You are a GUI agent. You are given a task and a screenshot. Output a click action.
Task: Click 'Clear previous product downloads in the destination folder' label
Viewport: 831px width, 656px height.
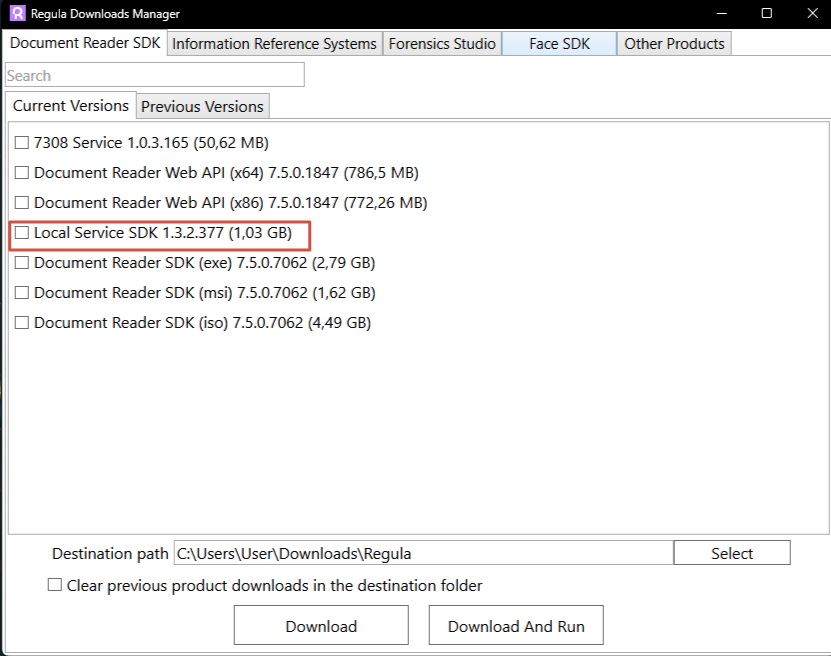(x=275, y=586)
